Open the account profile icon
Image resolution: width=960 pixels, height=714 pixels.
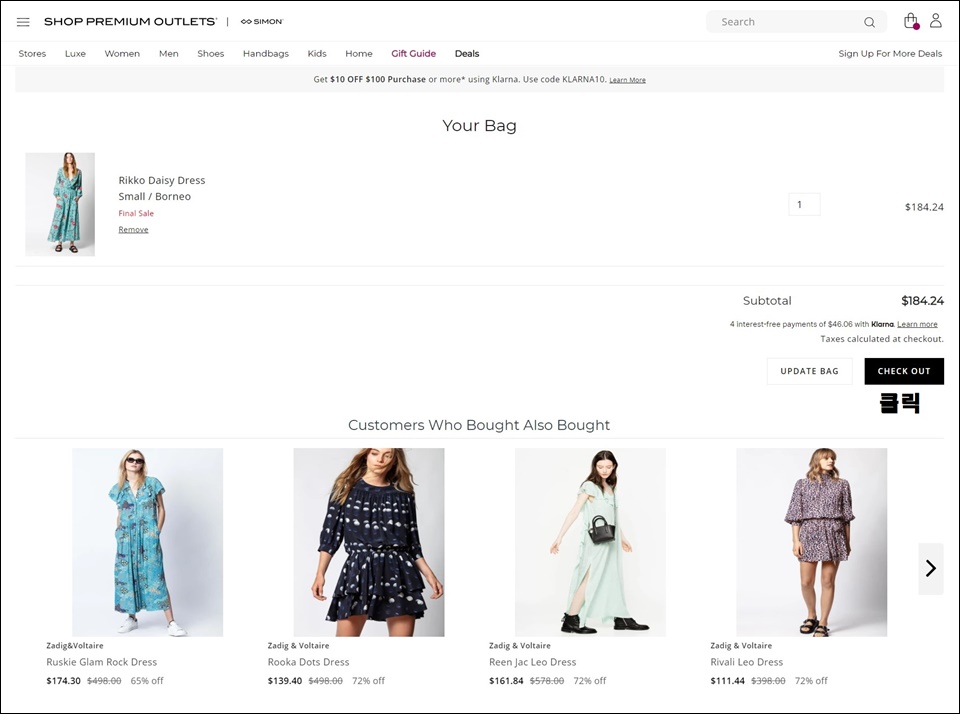(x=936, y=21)
